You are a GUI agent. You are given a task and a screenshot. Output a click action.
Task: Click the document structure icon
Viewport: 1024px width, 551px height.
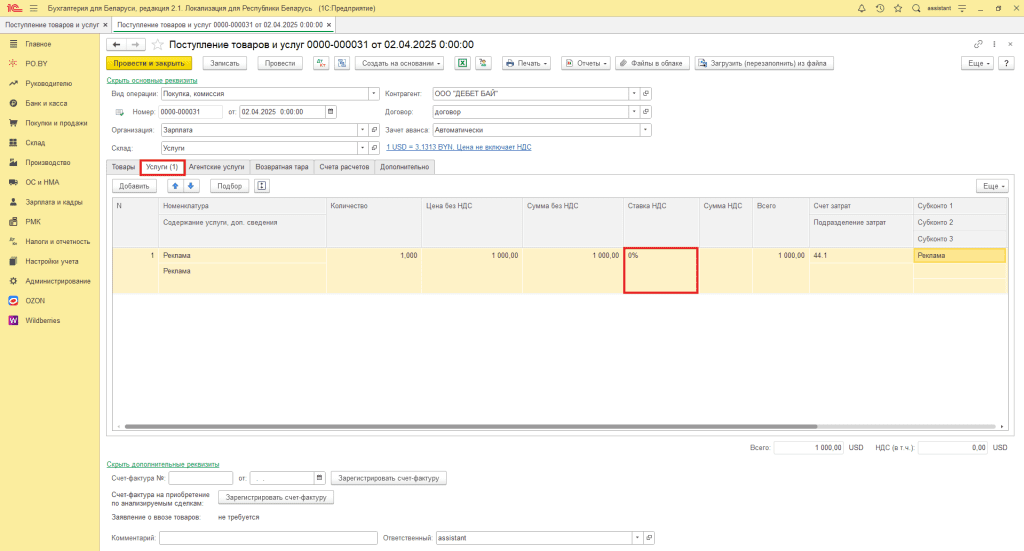tap(342, 63)
